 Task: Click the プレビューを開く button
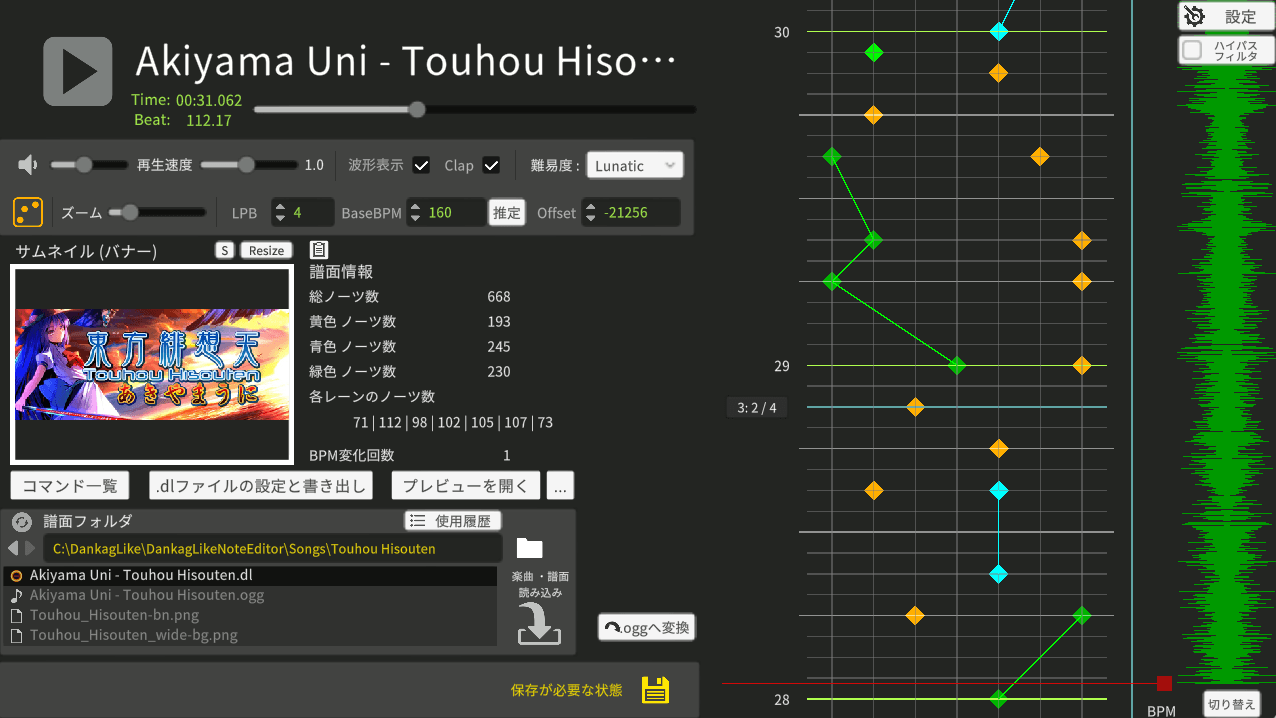(465, 486)
